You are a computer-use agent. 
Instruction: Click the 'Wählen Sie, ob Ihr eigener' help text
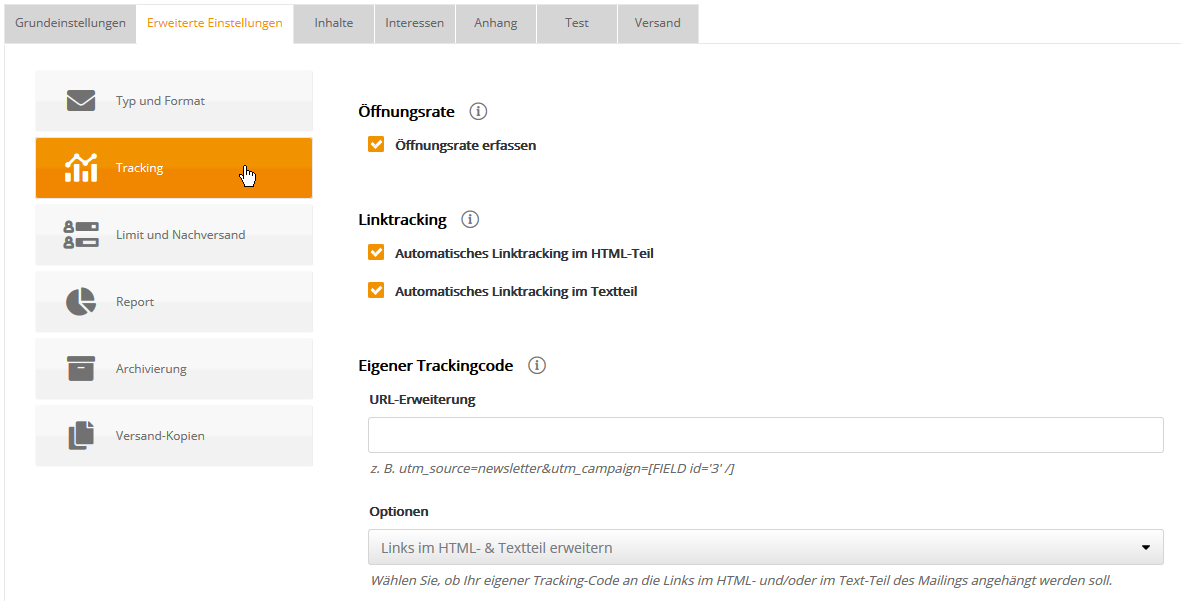741,581
